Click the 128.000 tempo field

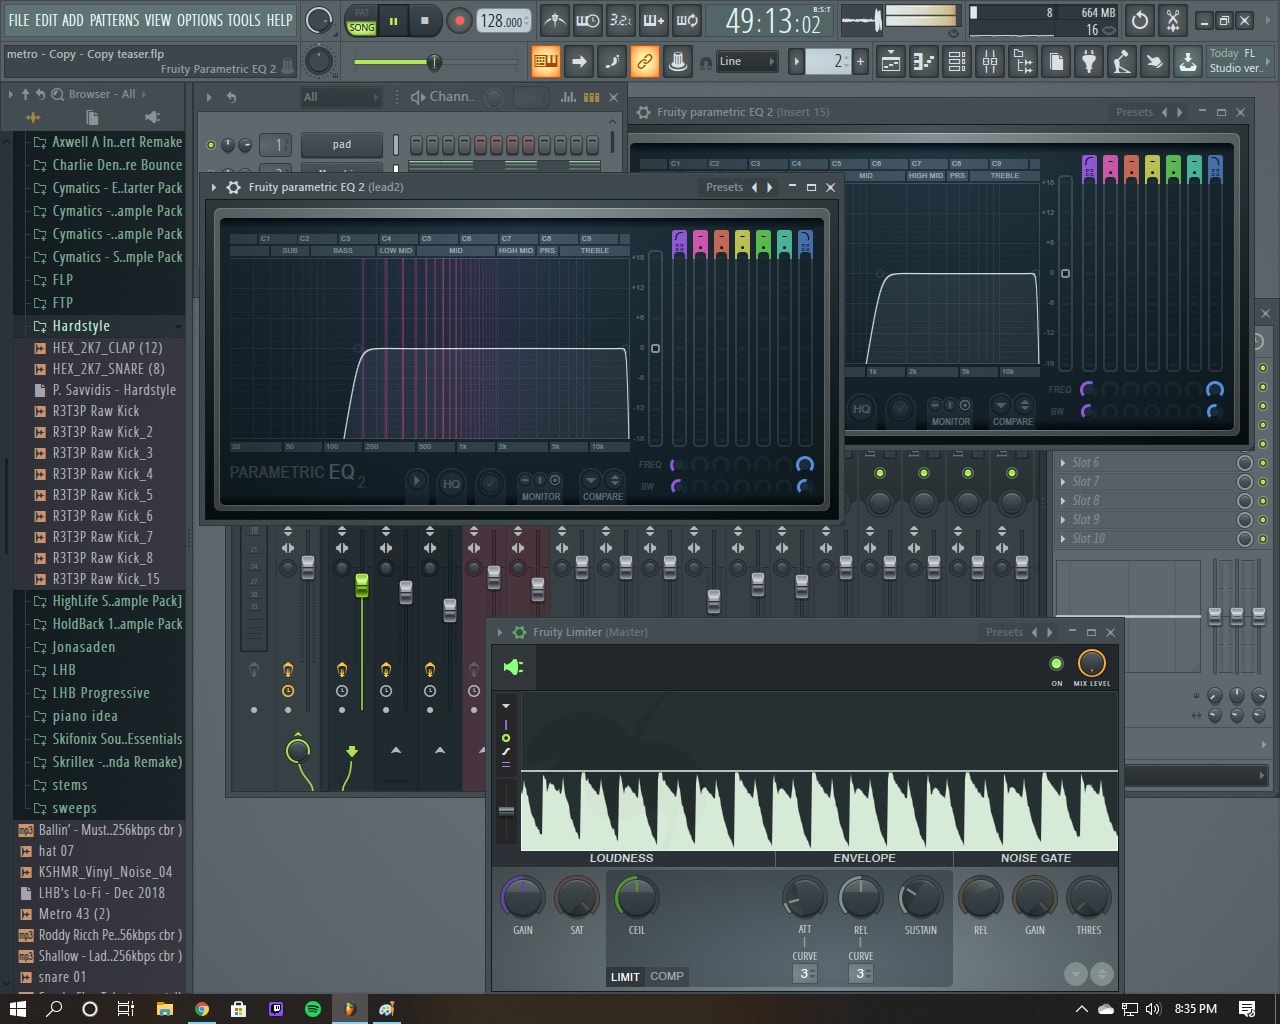click(x=503, y=21)
